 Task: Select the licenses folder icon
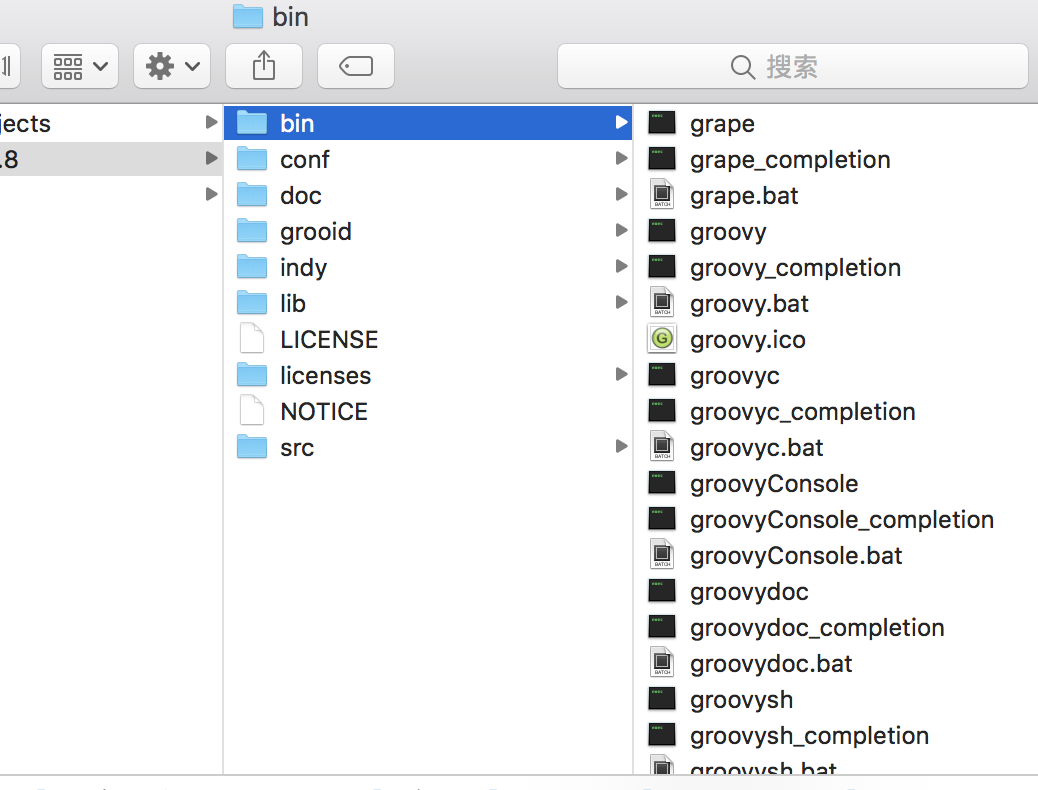point(252,375)
